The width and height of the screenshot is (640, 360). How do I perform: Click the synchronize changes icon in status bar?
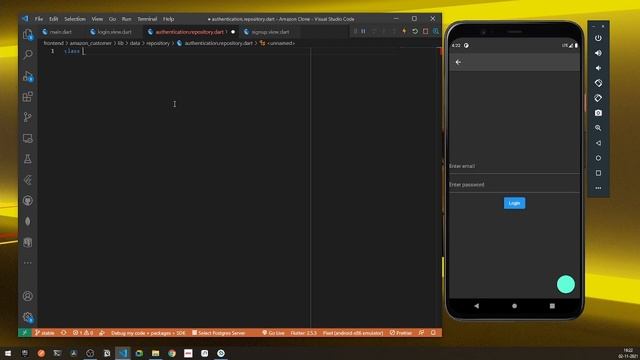[x=64, y=333]
